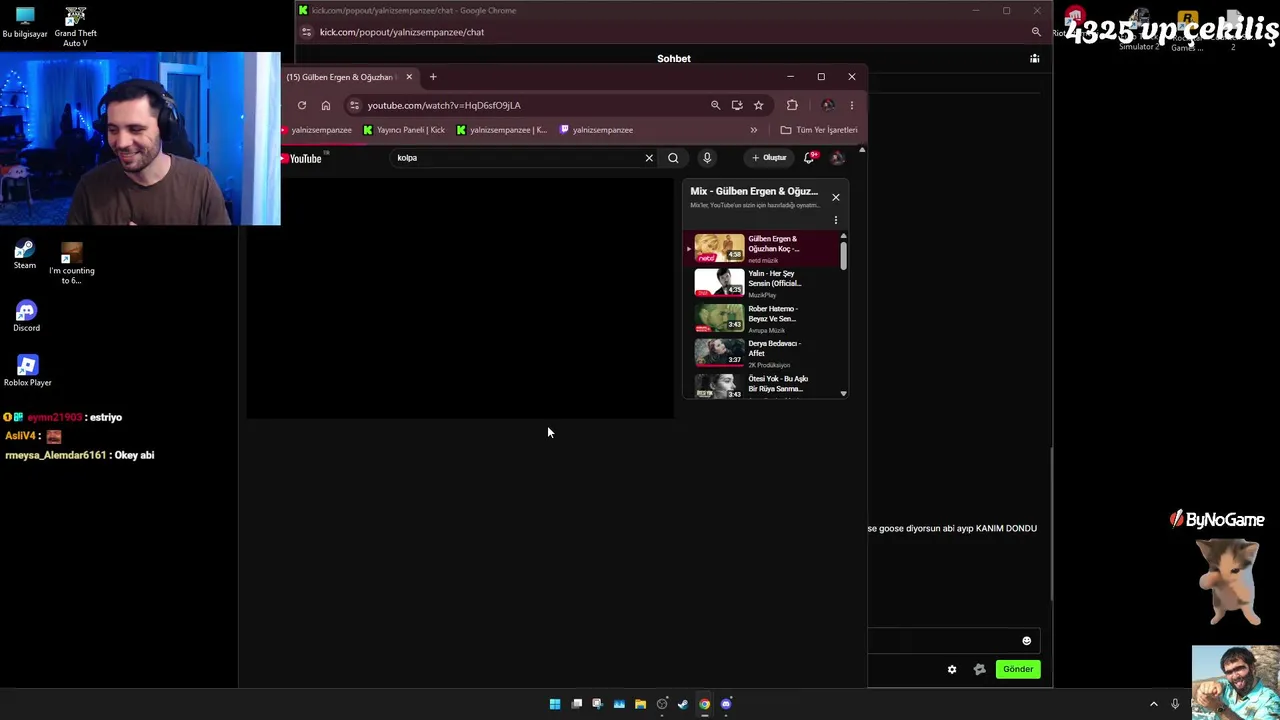The width and height of the screenshot is (1280, 720).
Task: Play the Gülben Ergen & Oğuzhan Koç video
Action: (x=760, y=248)
